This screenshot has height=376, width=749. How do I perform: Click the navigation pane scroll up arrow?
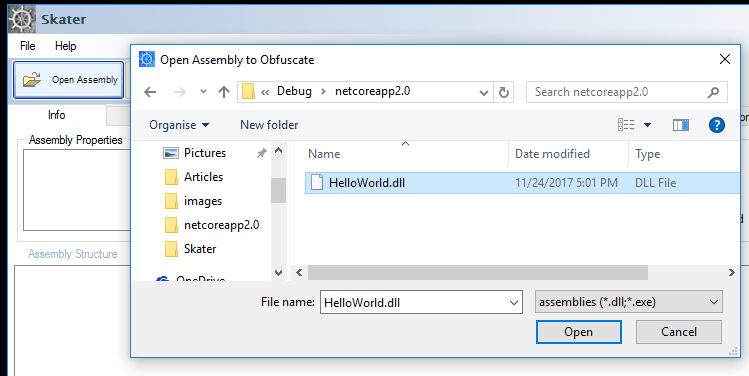(279, 150)
